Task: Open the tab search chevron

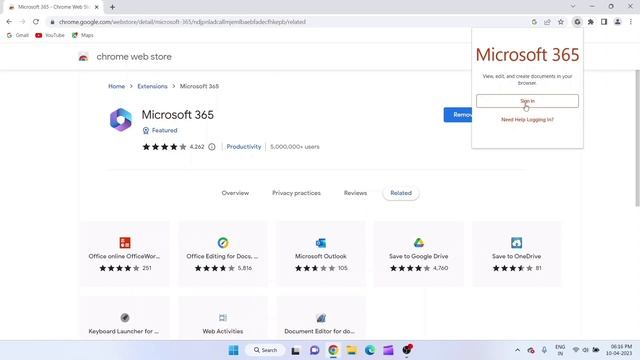Action: coord(573,7)
